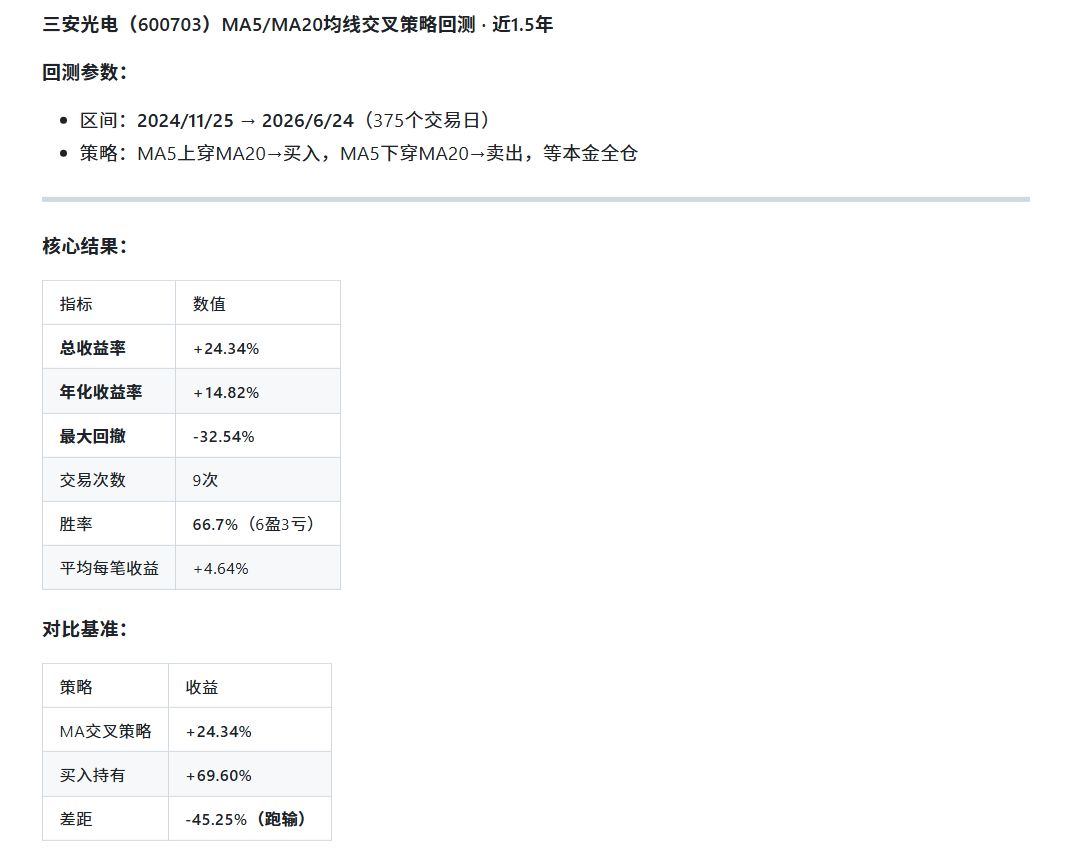Click the +24.34% value in MA交叉策略 row

click(x=219, y=732)
